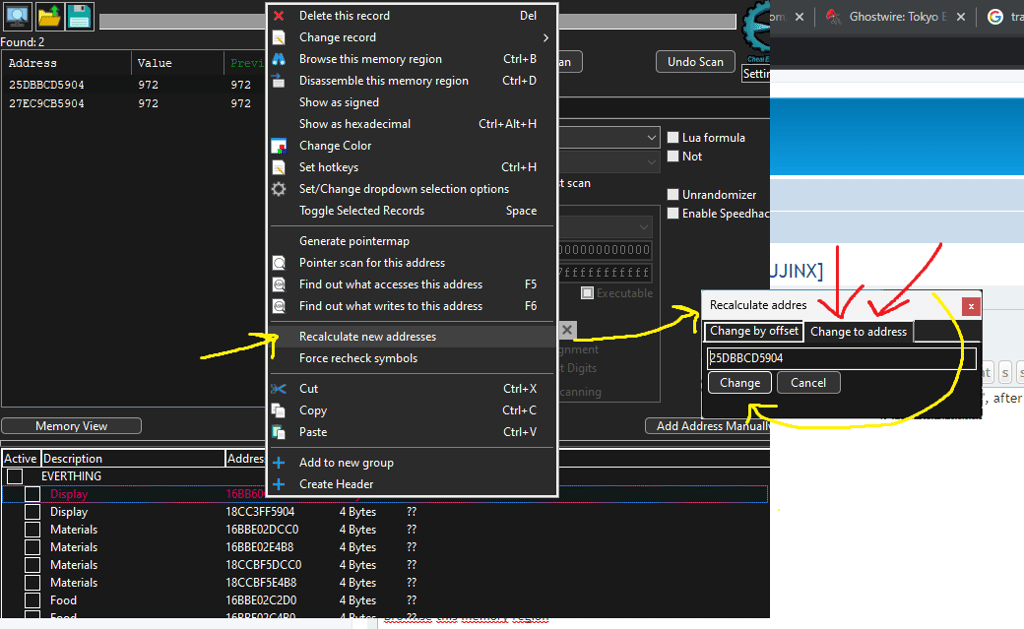Close the Recalculate address dialog
Image resolution: width=1024 pixels, height=629 pixels.
971,306
